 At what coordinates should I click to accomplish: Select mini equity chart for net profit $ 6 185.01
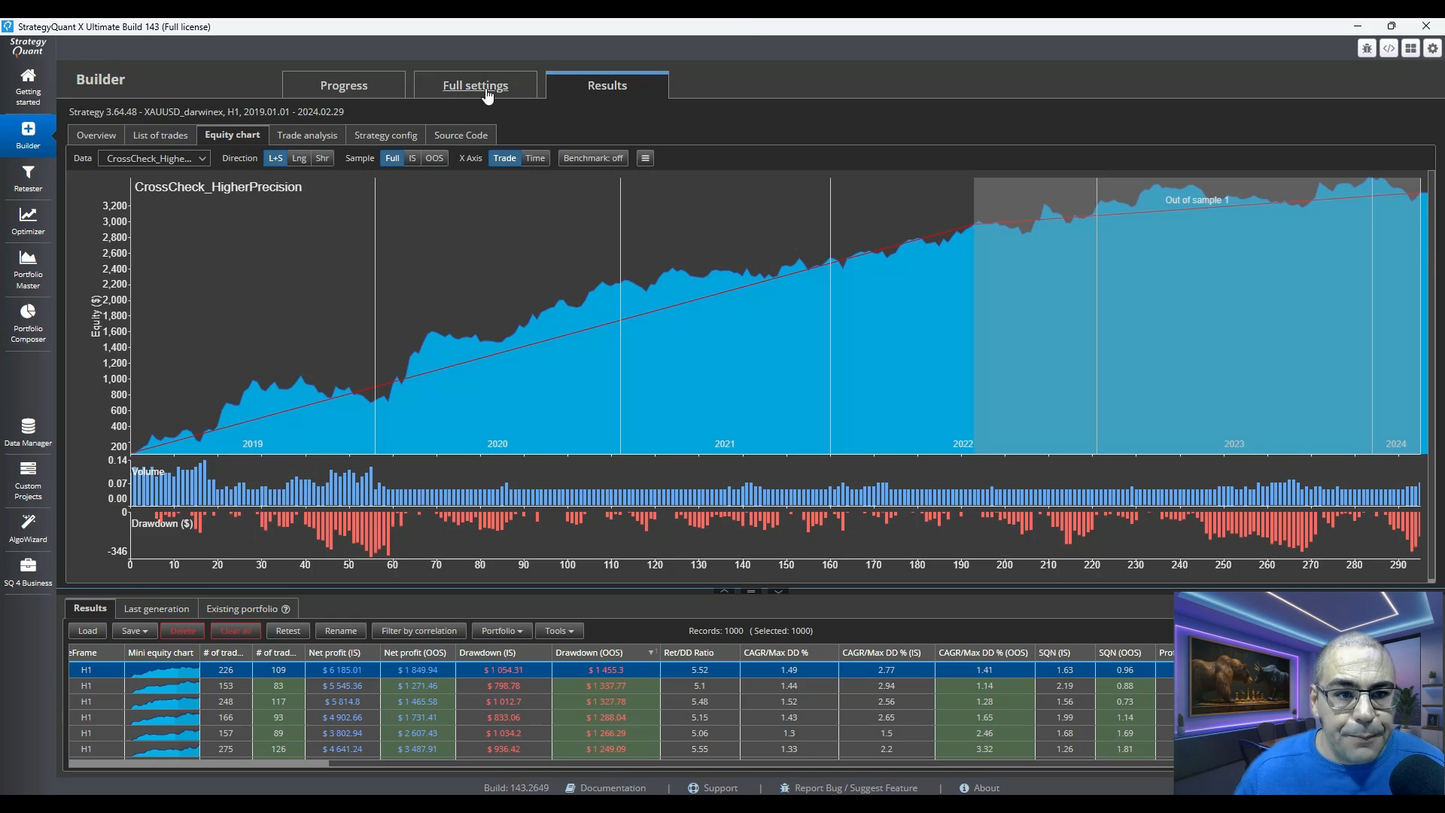pyautogui.click(x=162, y=670)
